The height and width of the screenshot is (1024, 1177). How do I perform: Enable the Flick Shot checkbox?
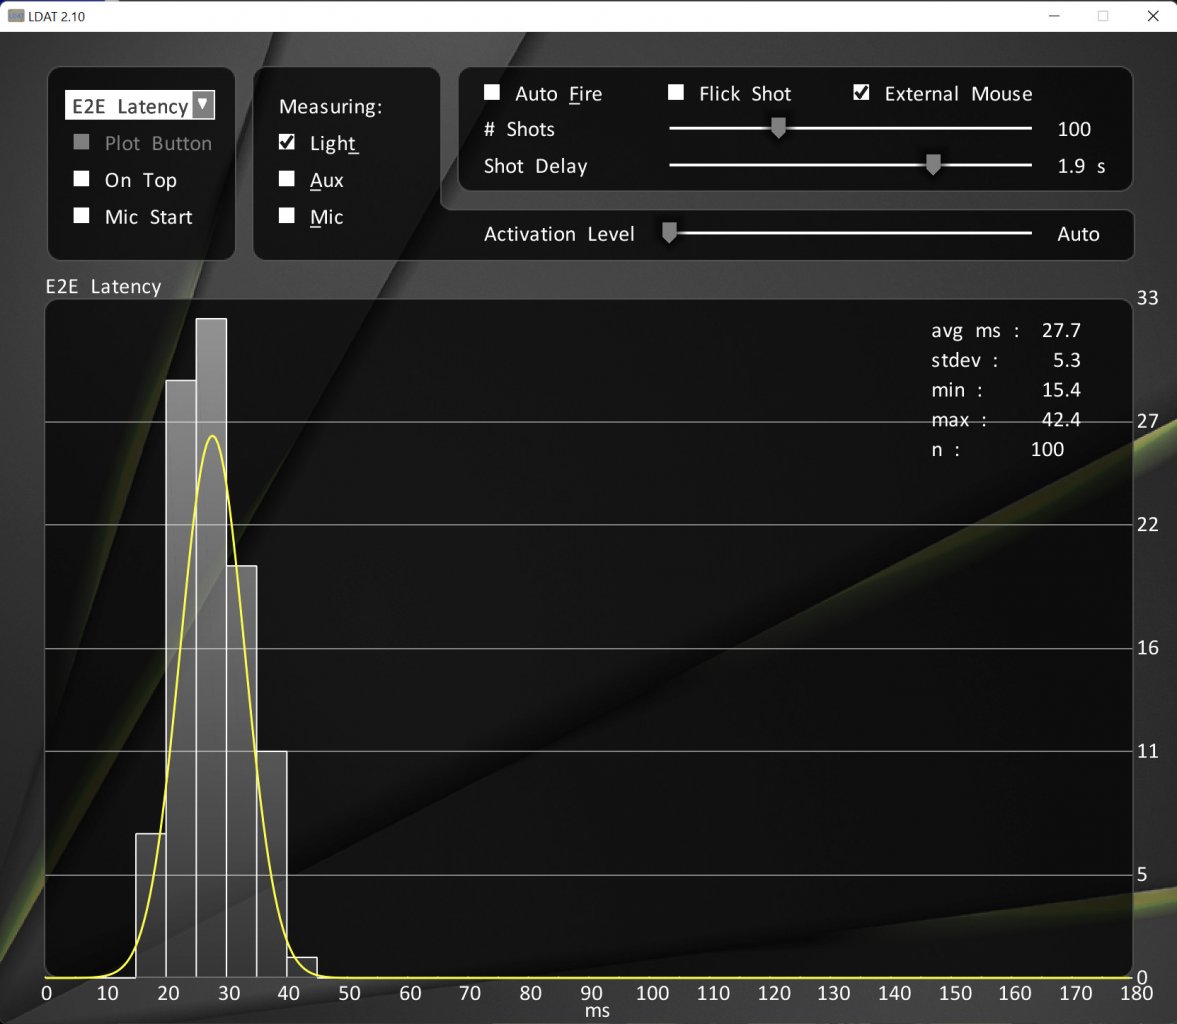(676, 92)
